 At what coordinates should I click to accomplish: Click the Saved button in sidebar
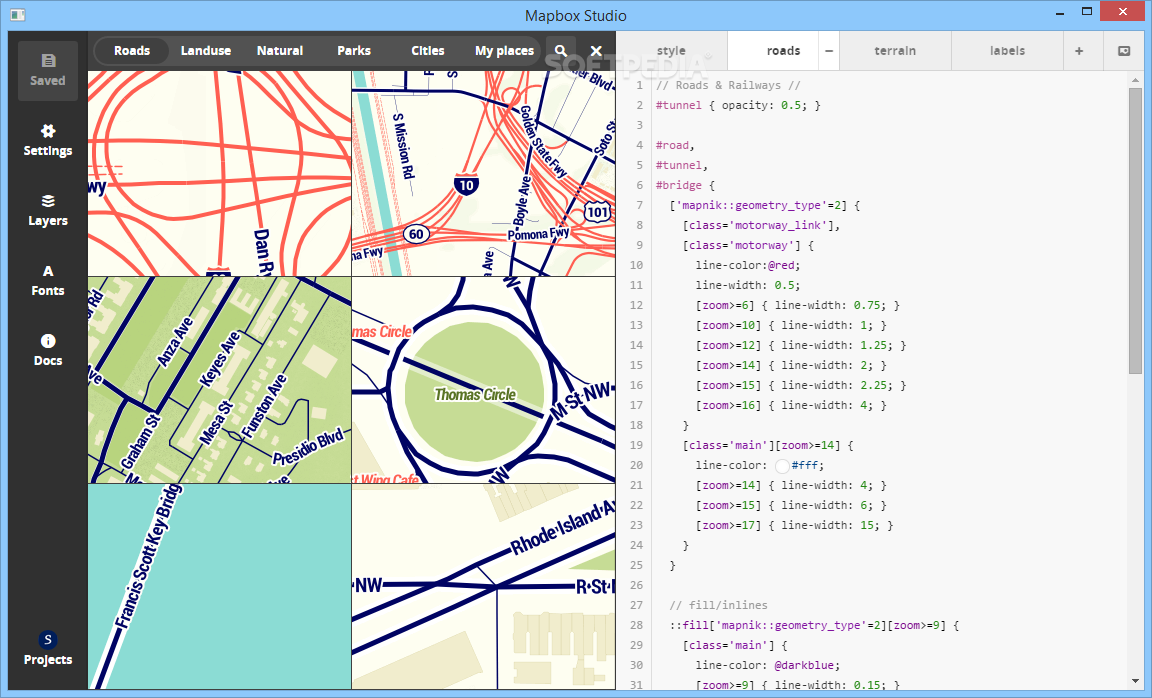(x=48, y=71)
